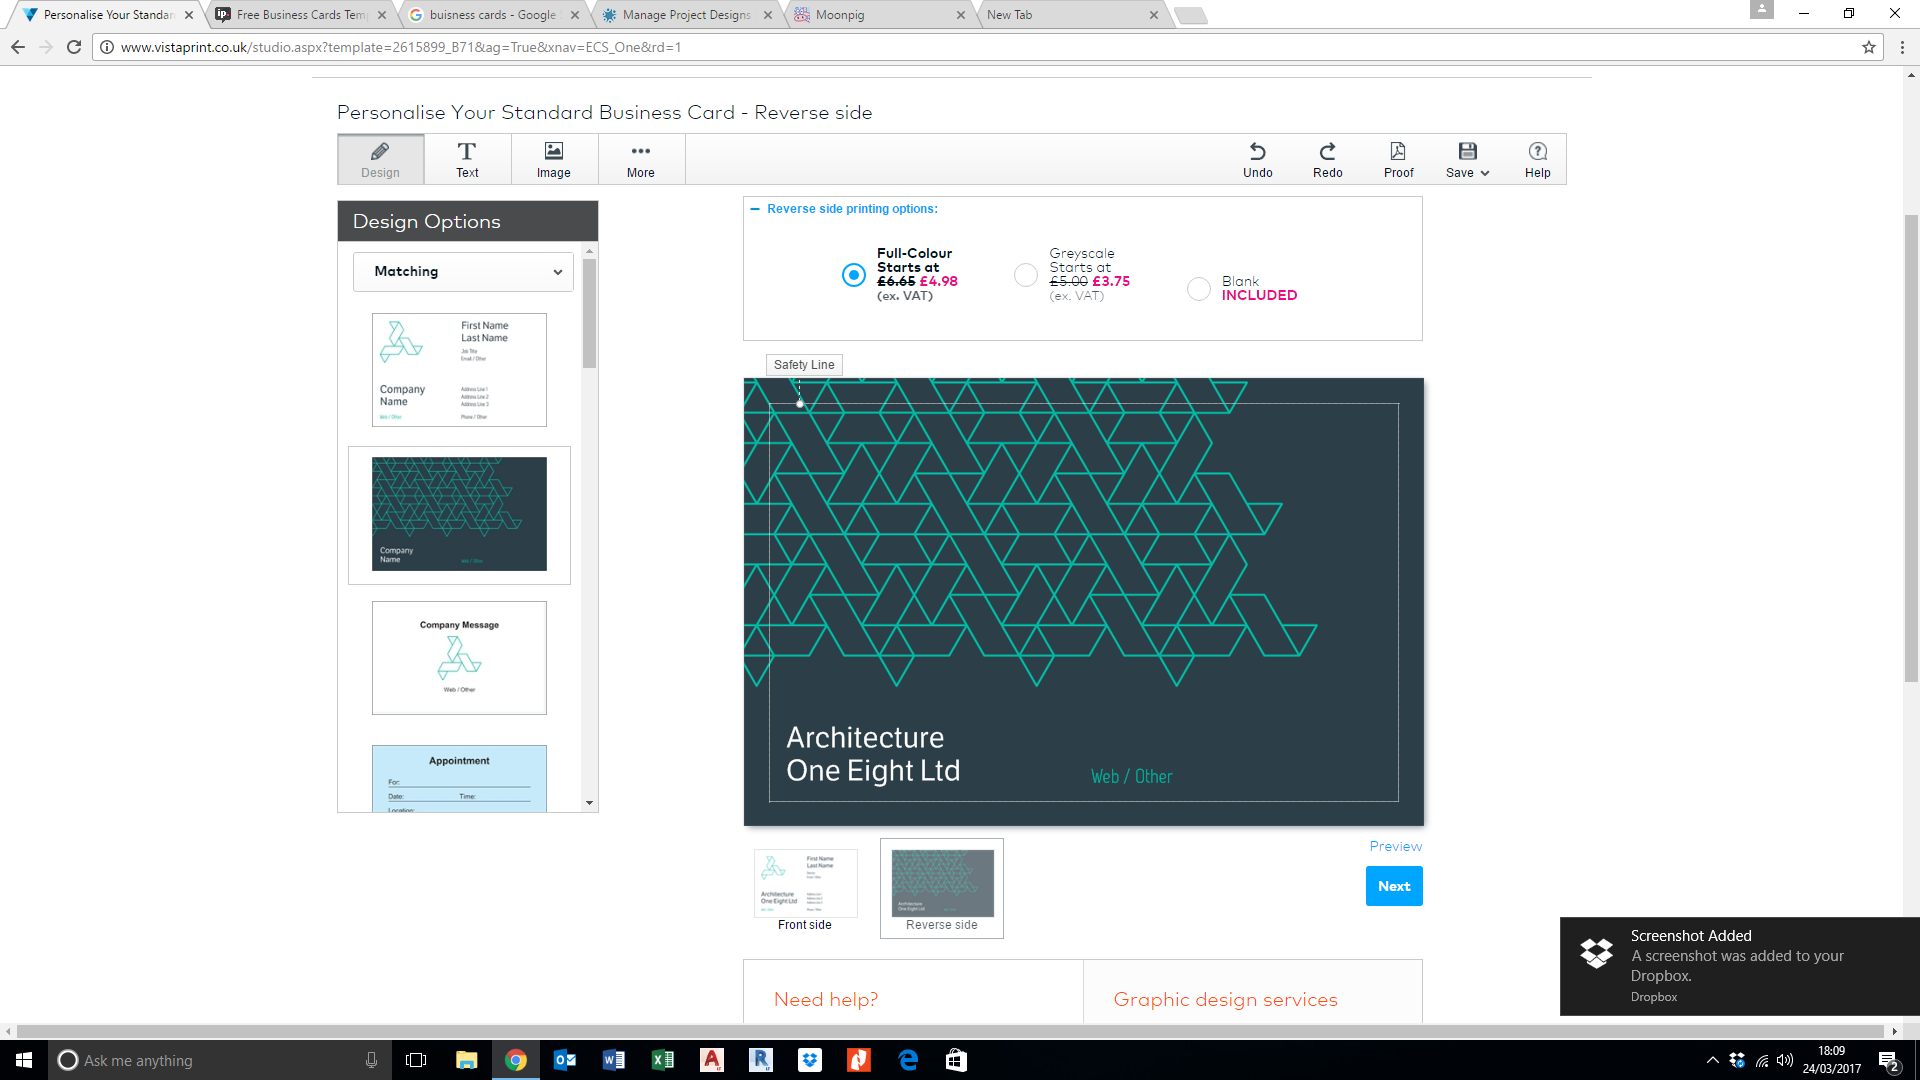Select the Design pencil tool
Image resolution: width=1920 pixels, height=1080 pixels.
380,152
